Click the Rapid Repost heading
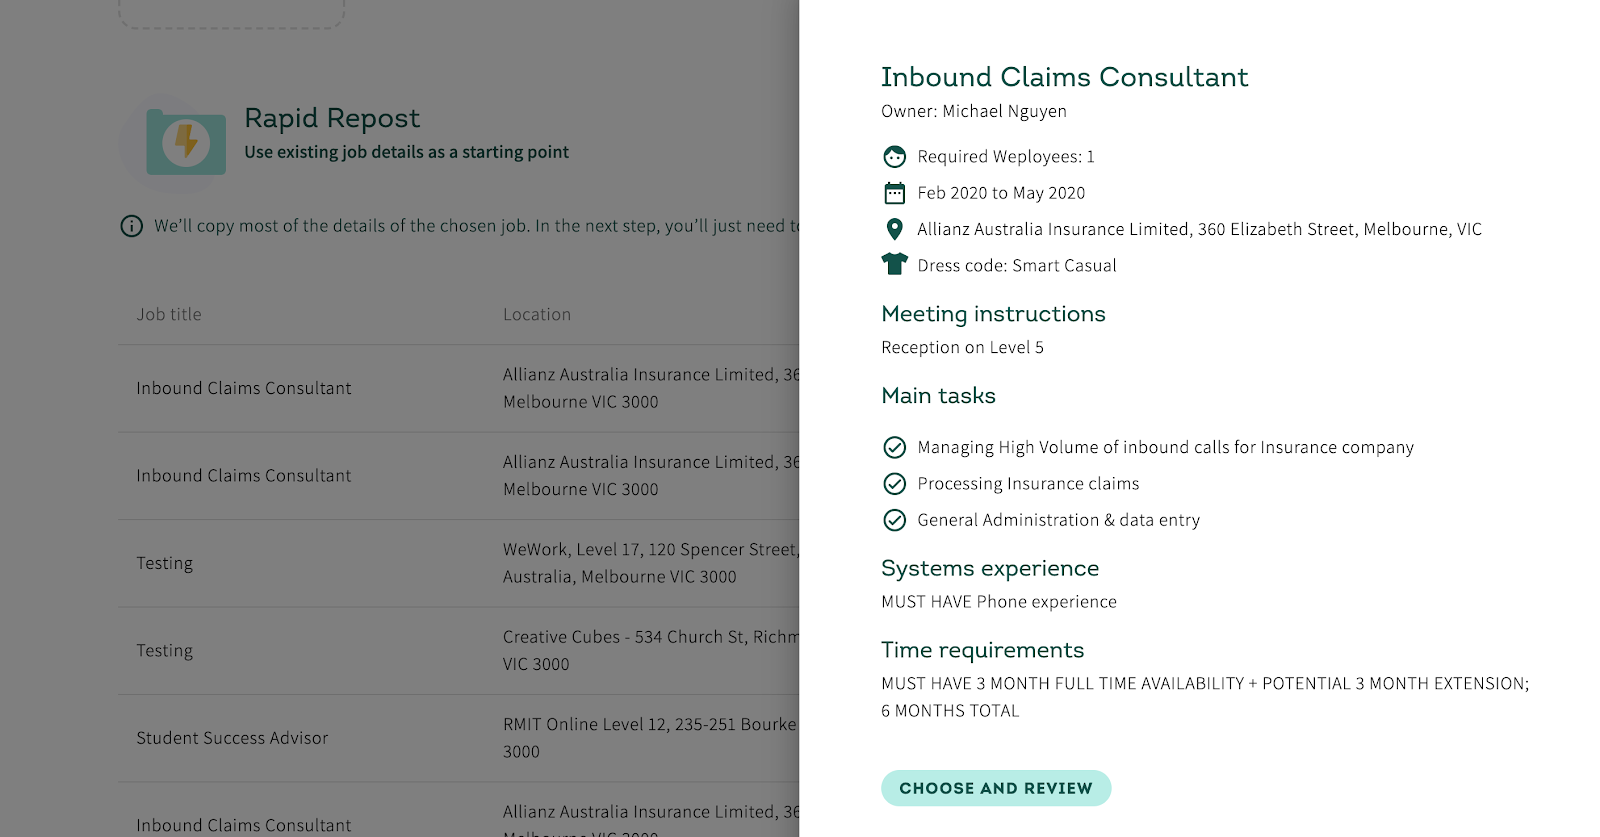 (332, 118)
